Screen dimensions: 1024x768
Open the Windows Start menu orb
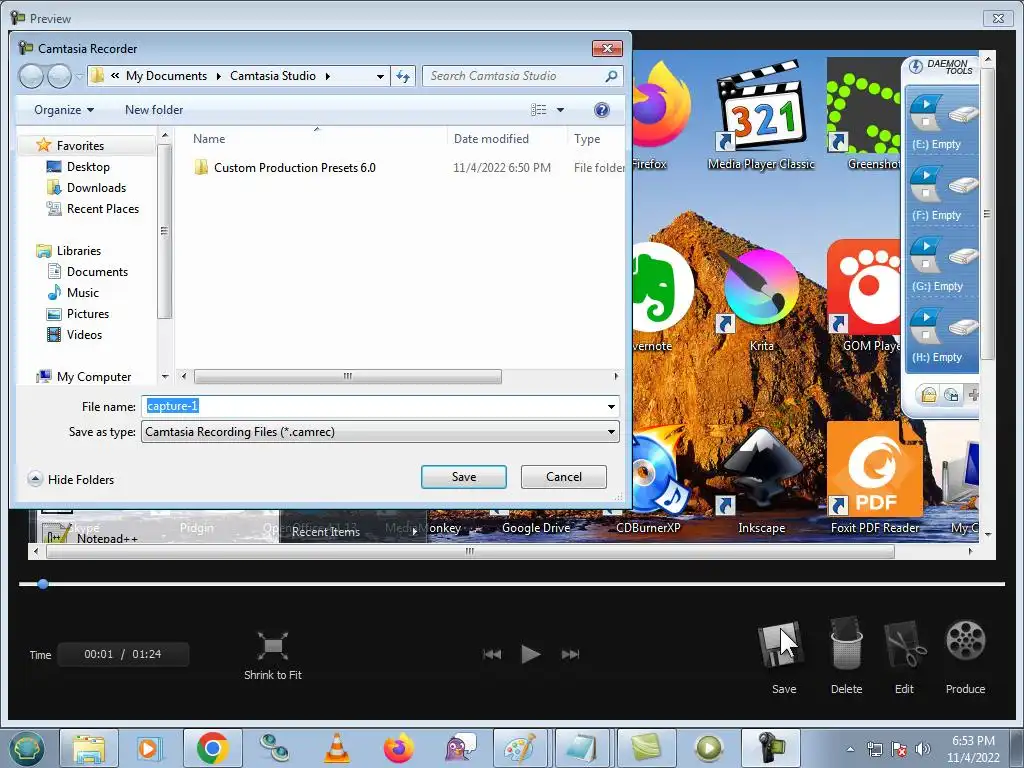26,748
